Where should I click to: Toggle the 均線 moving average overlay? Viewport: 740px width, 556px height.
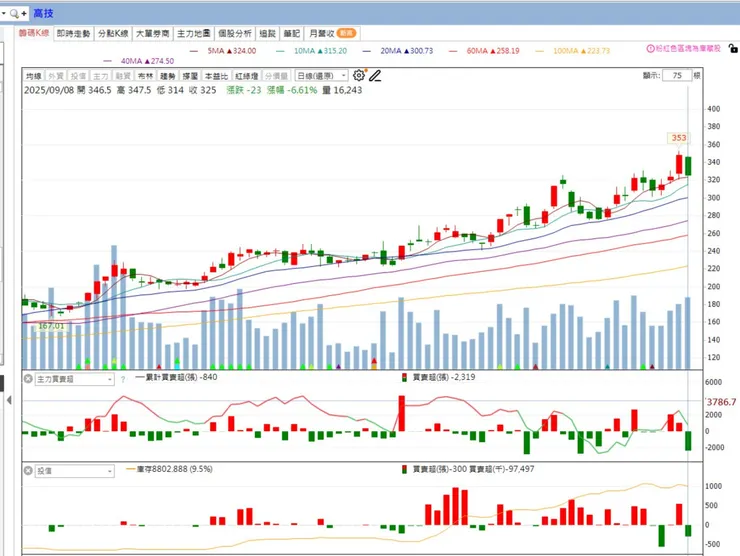(x=34, y=76)
